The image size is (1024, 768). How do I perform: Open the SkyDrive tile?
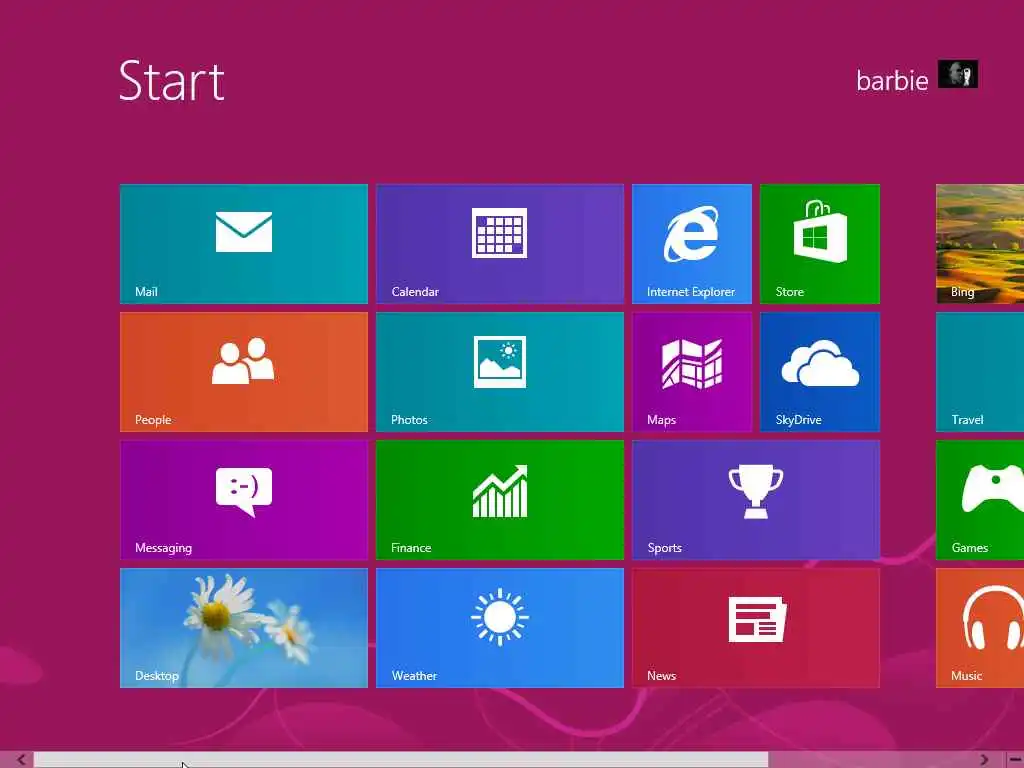point(820,372)
